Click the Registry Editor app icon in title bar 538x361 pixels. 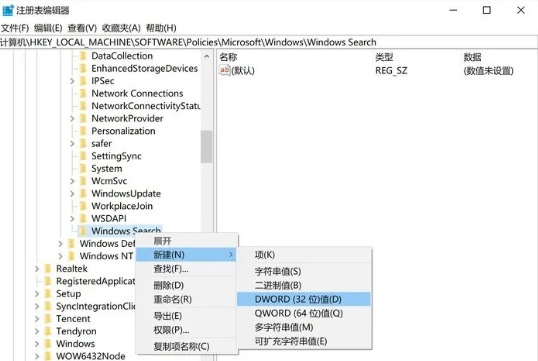[x=8, y=10]
